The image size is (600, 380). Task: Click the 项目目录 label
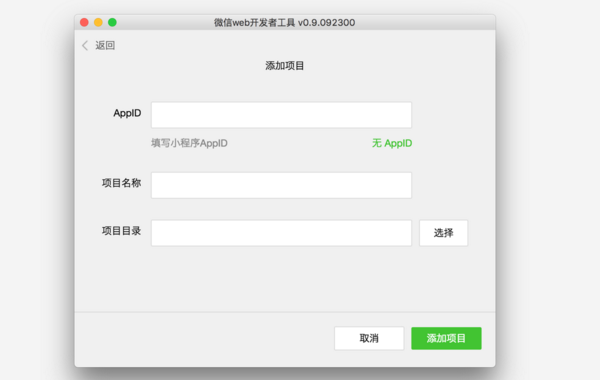[x=121, y=231]
